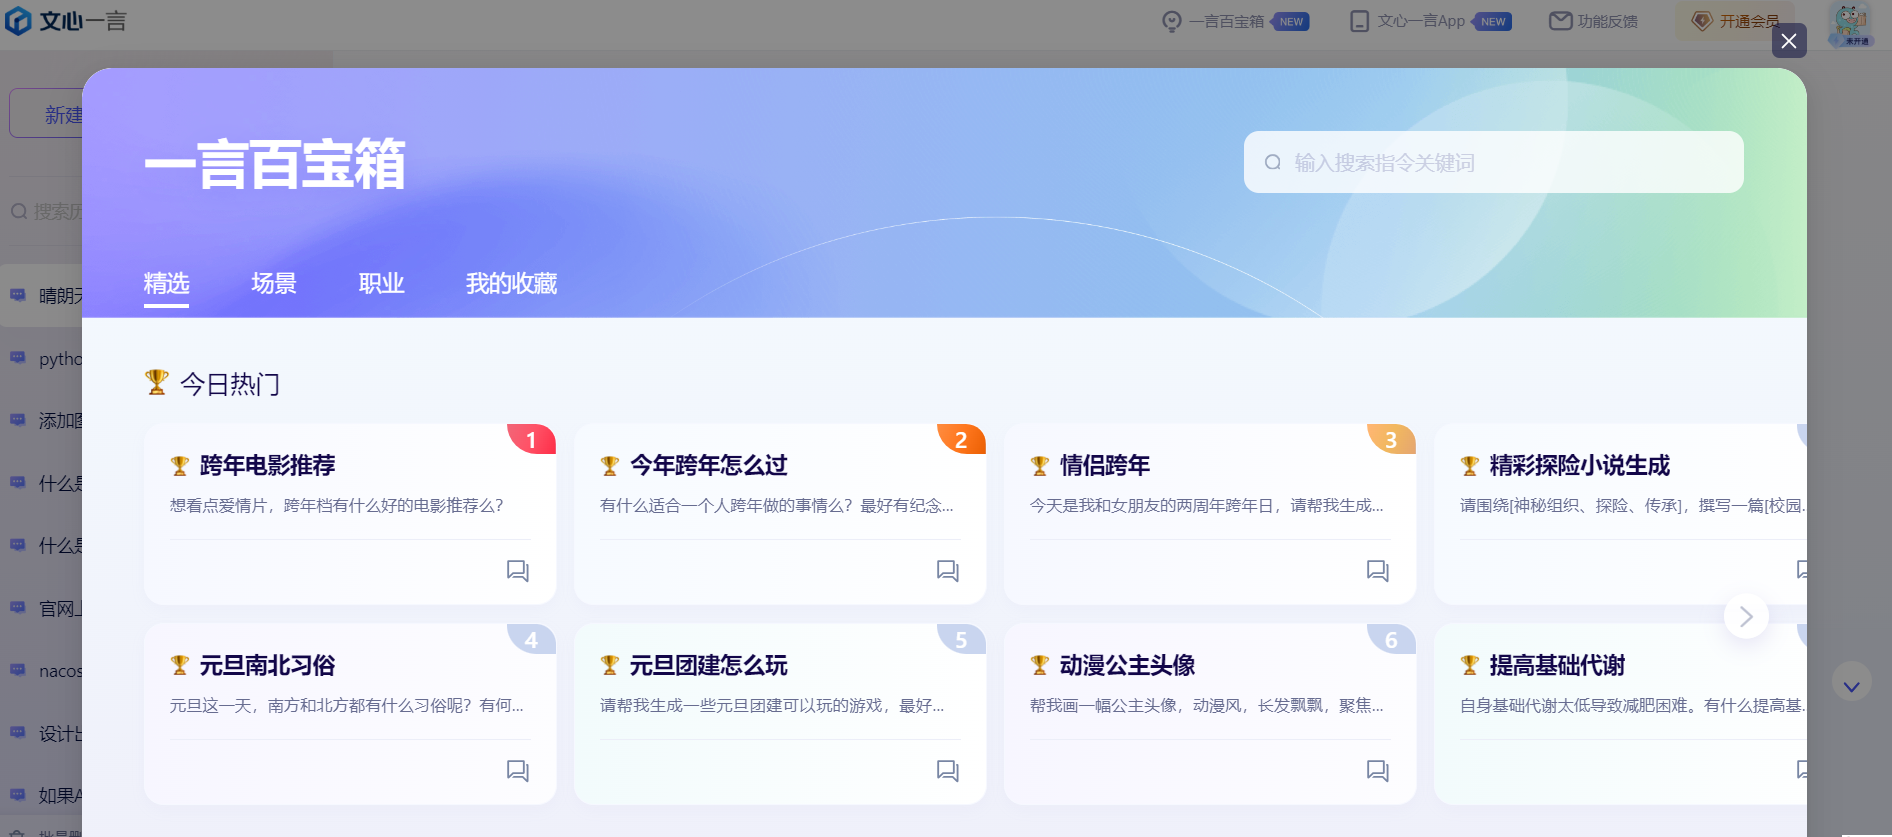Image resolution: width=1892 pixels, height=837 pixels.
Task: Click the trophy icon beside 今日热门
Action: pos(157,382)
